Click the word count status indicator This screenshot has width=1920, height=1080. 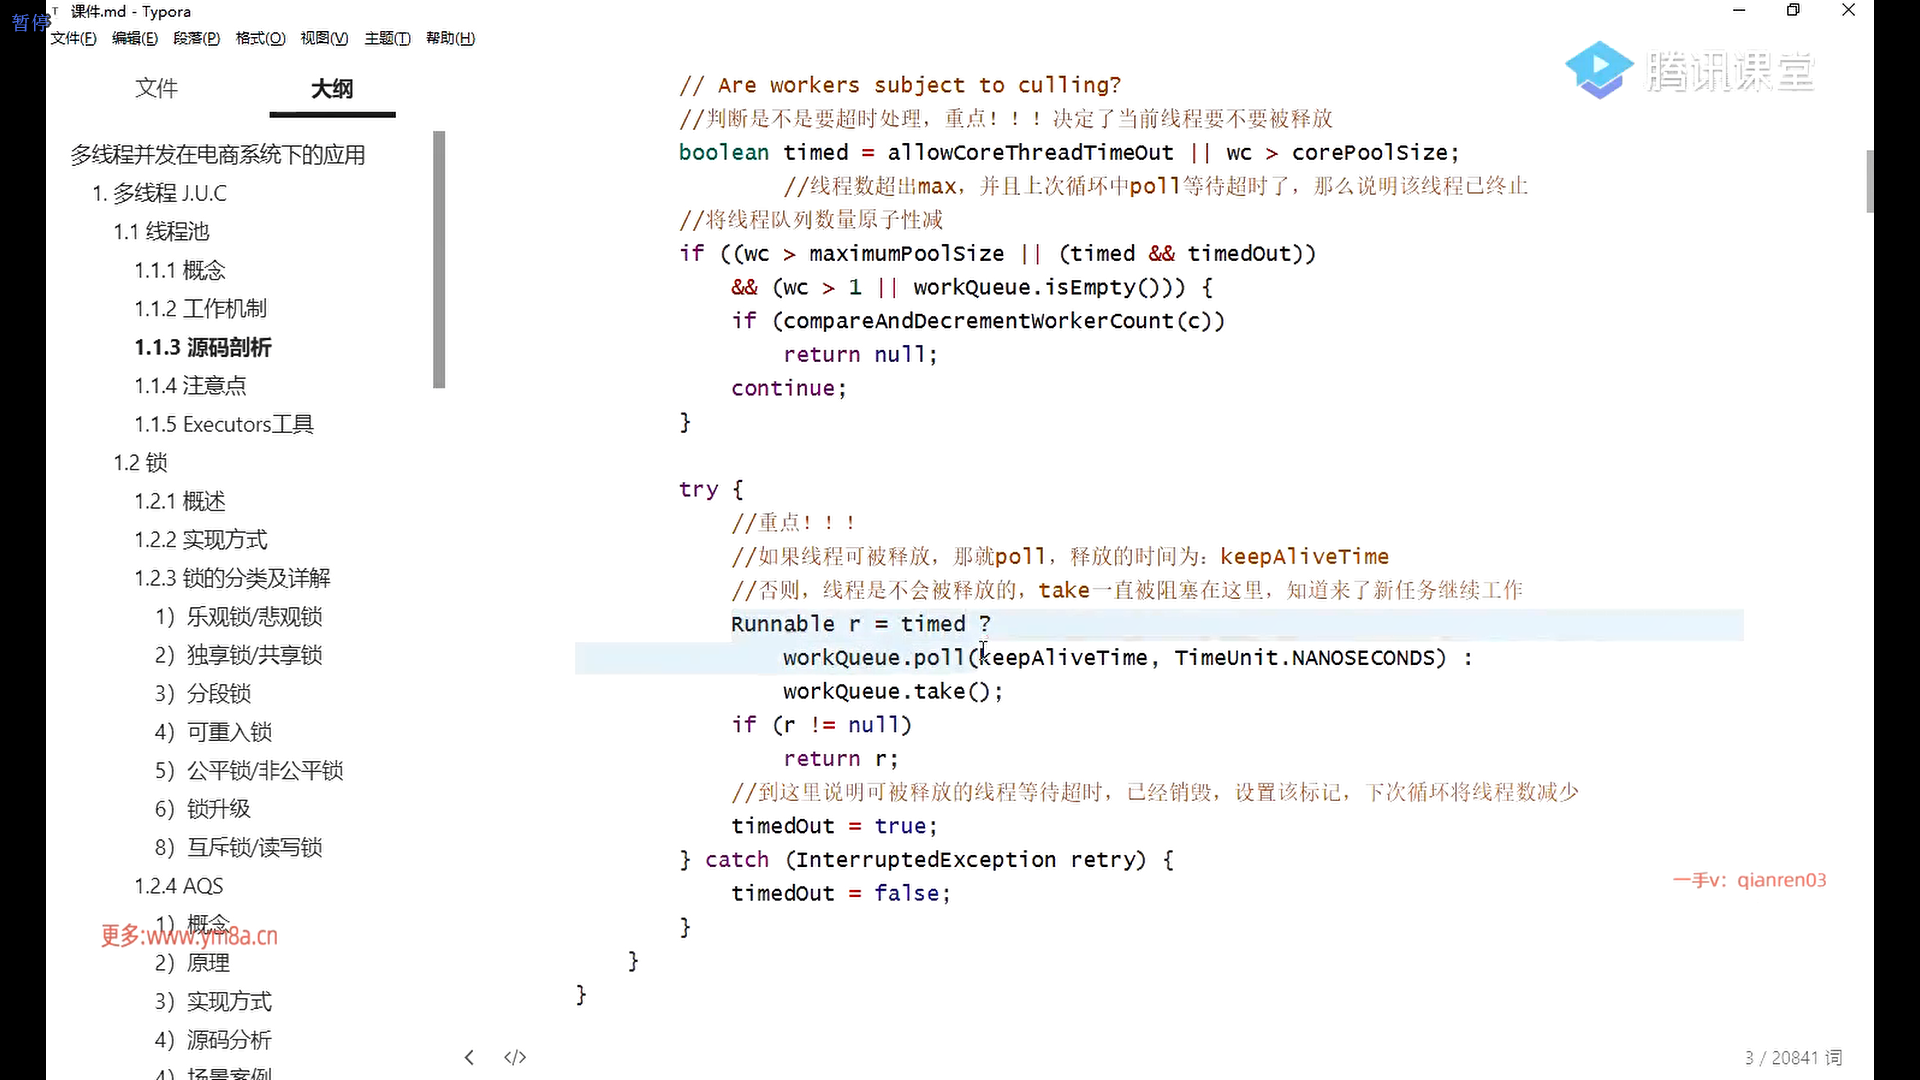[1793, 1057]
